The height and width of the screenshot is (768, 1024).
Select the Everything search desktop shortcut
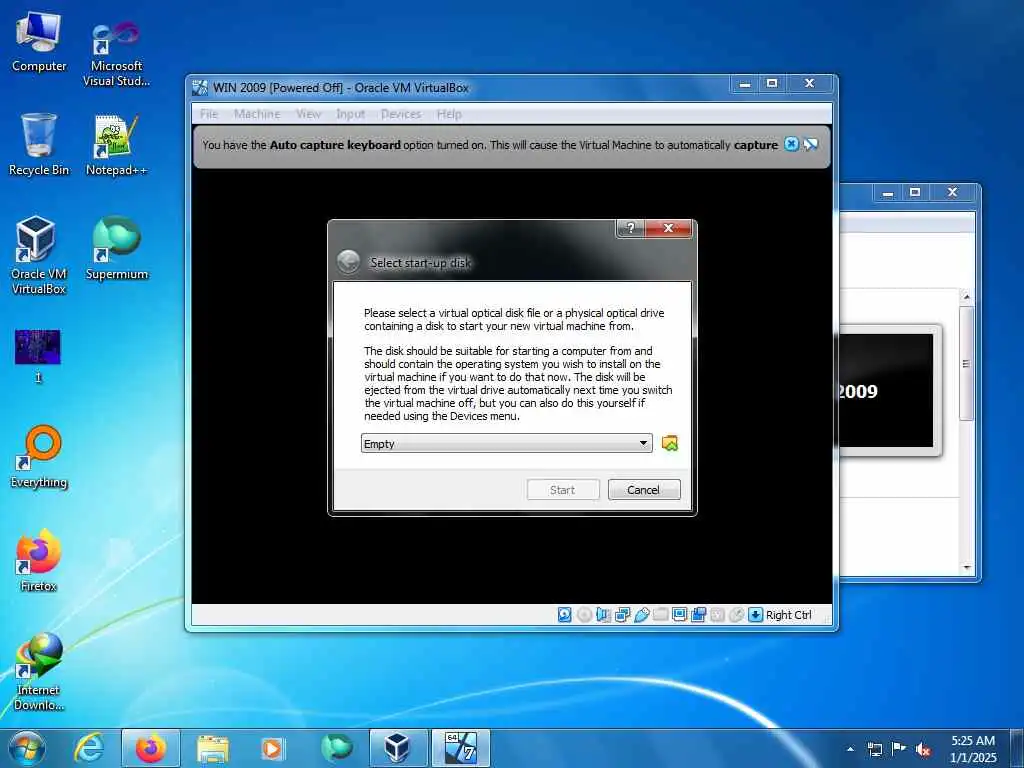39,457
